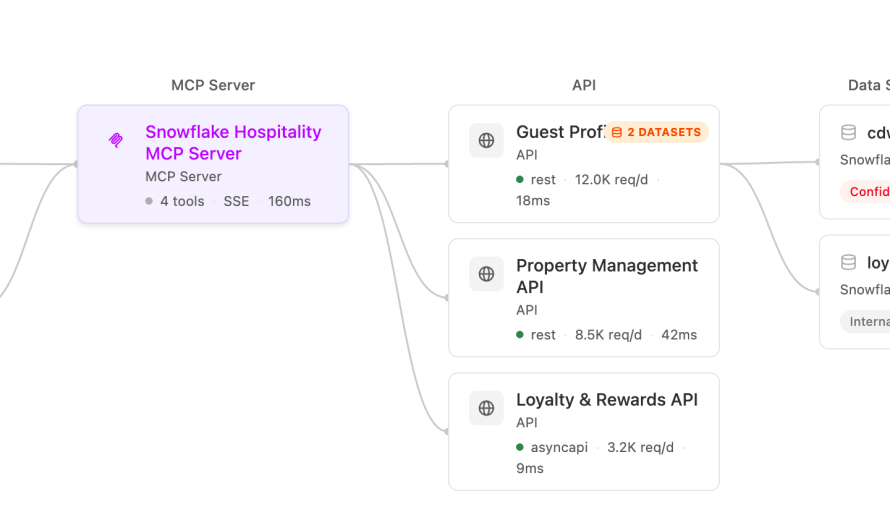Screen dimensions: 890x512
Task: Click the '4 tools' label
Action: pyautogui.click(x=182, y=202)
